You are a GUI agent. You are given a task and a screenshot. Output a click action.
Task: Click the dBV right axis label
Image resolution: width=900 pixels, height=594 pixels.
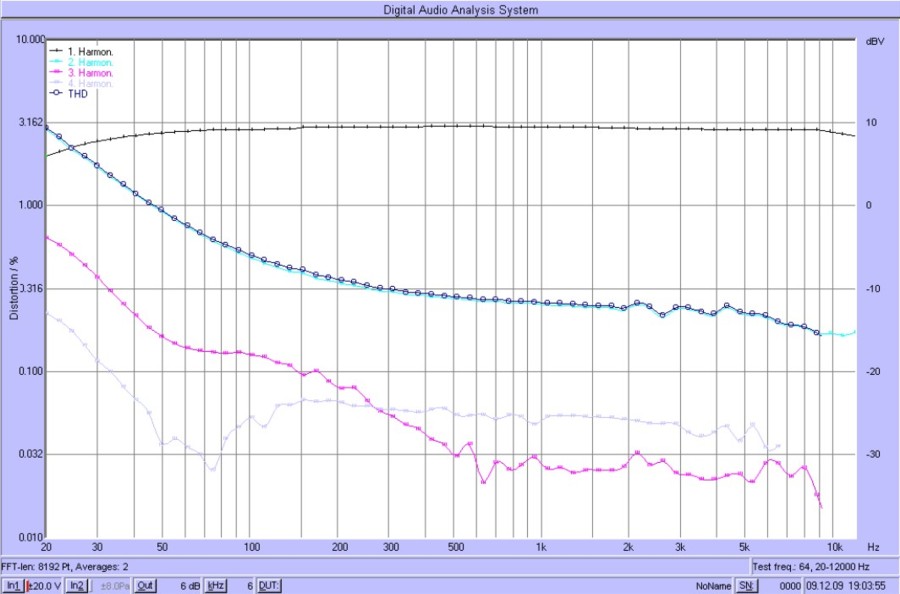click(870, 42)
